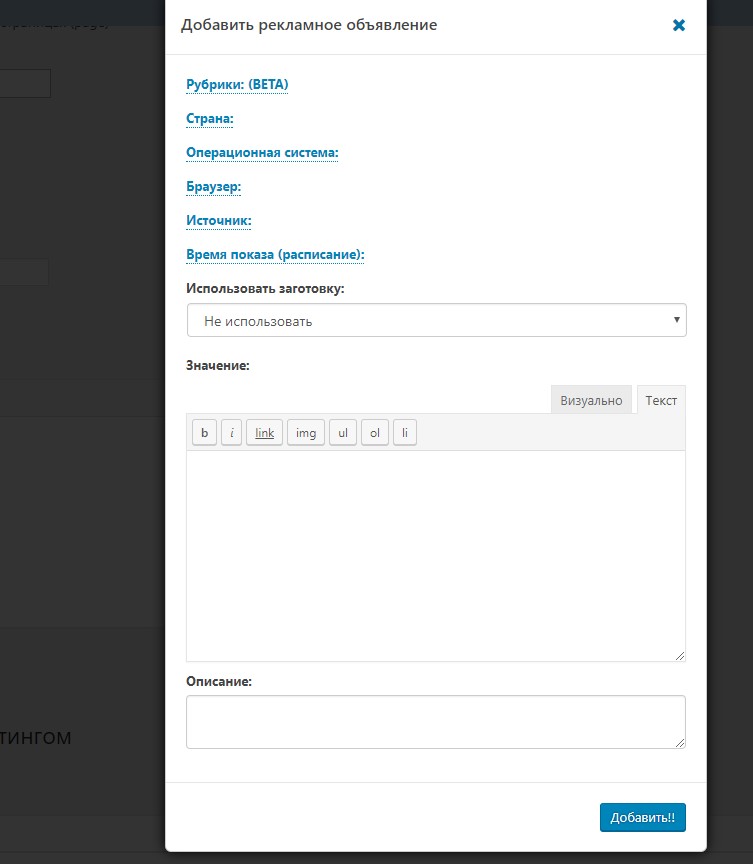
Task: Click the 'Описание' text field
Action: point(436,721)
